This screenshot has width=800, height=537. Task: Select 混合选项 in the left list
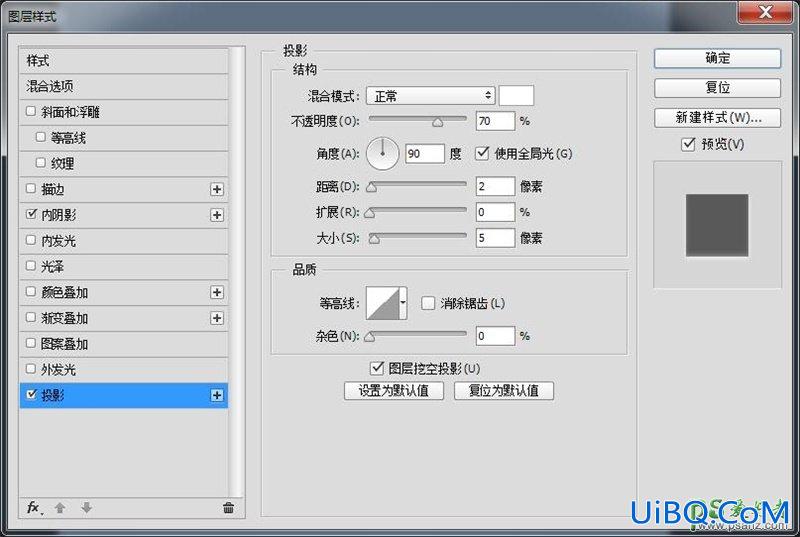coord(123,86)
